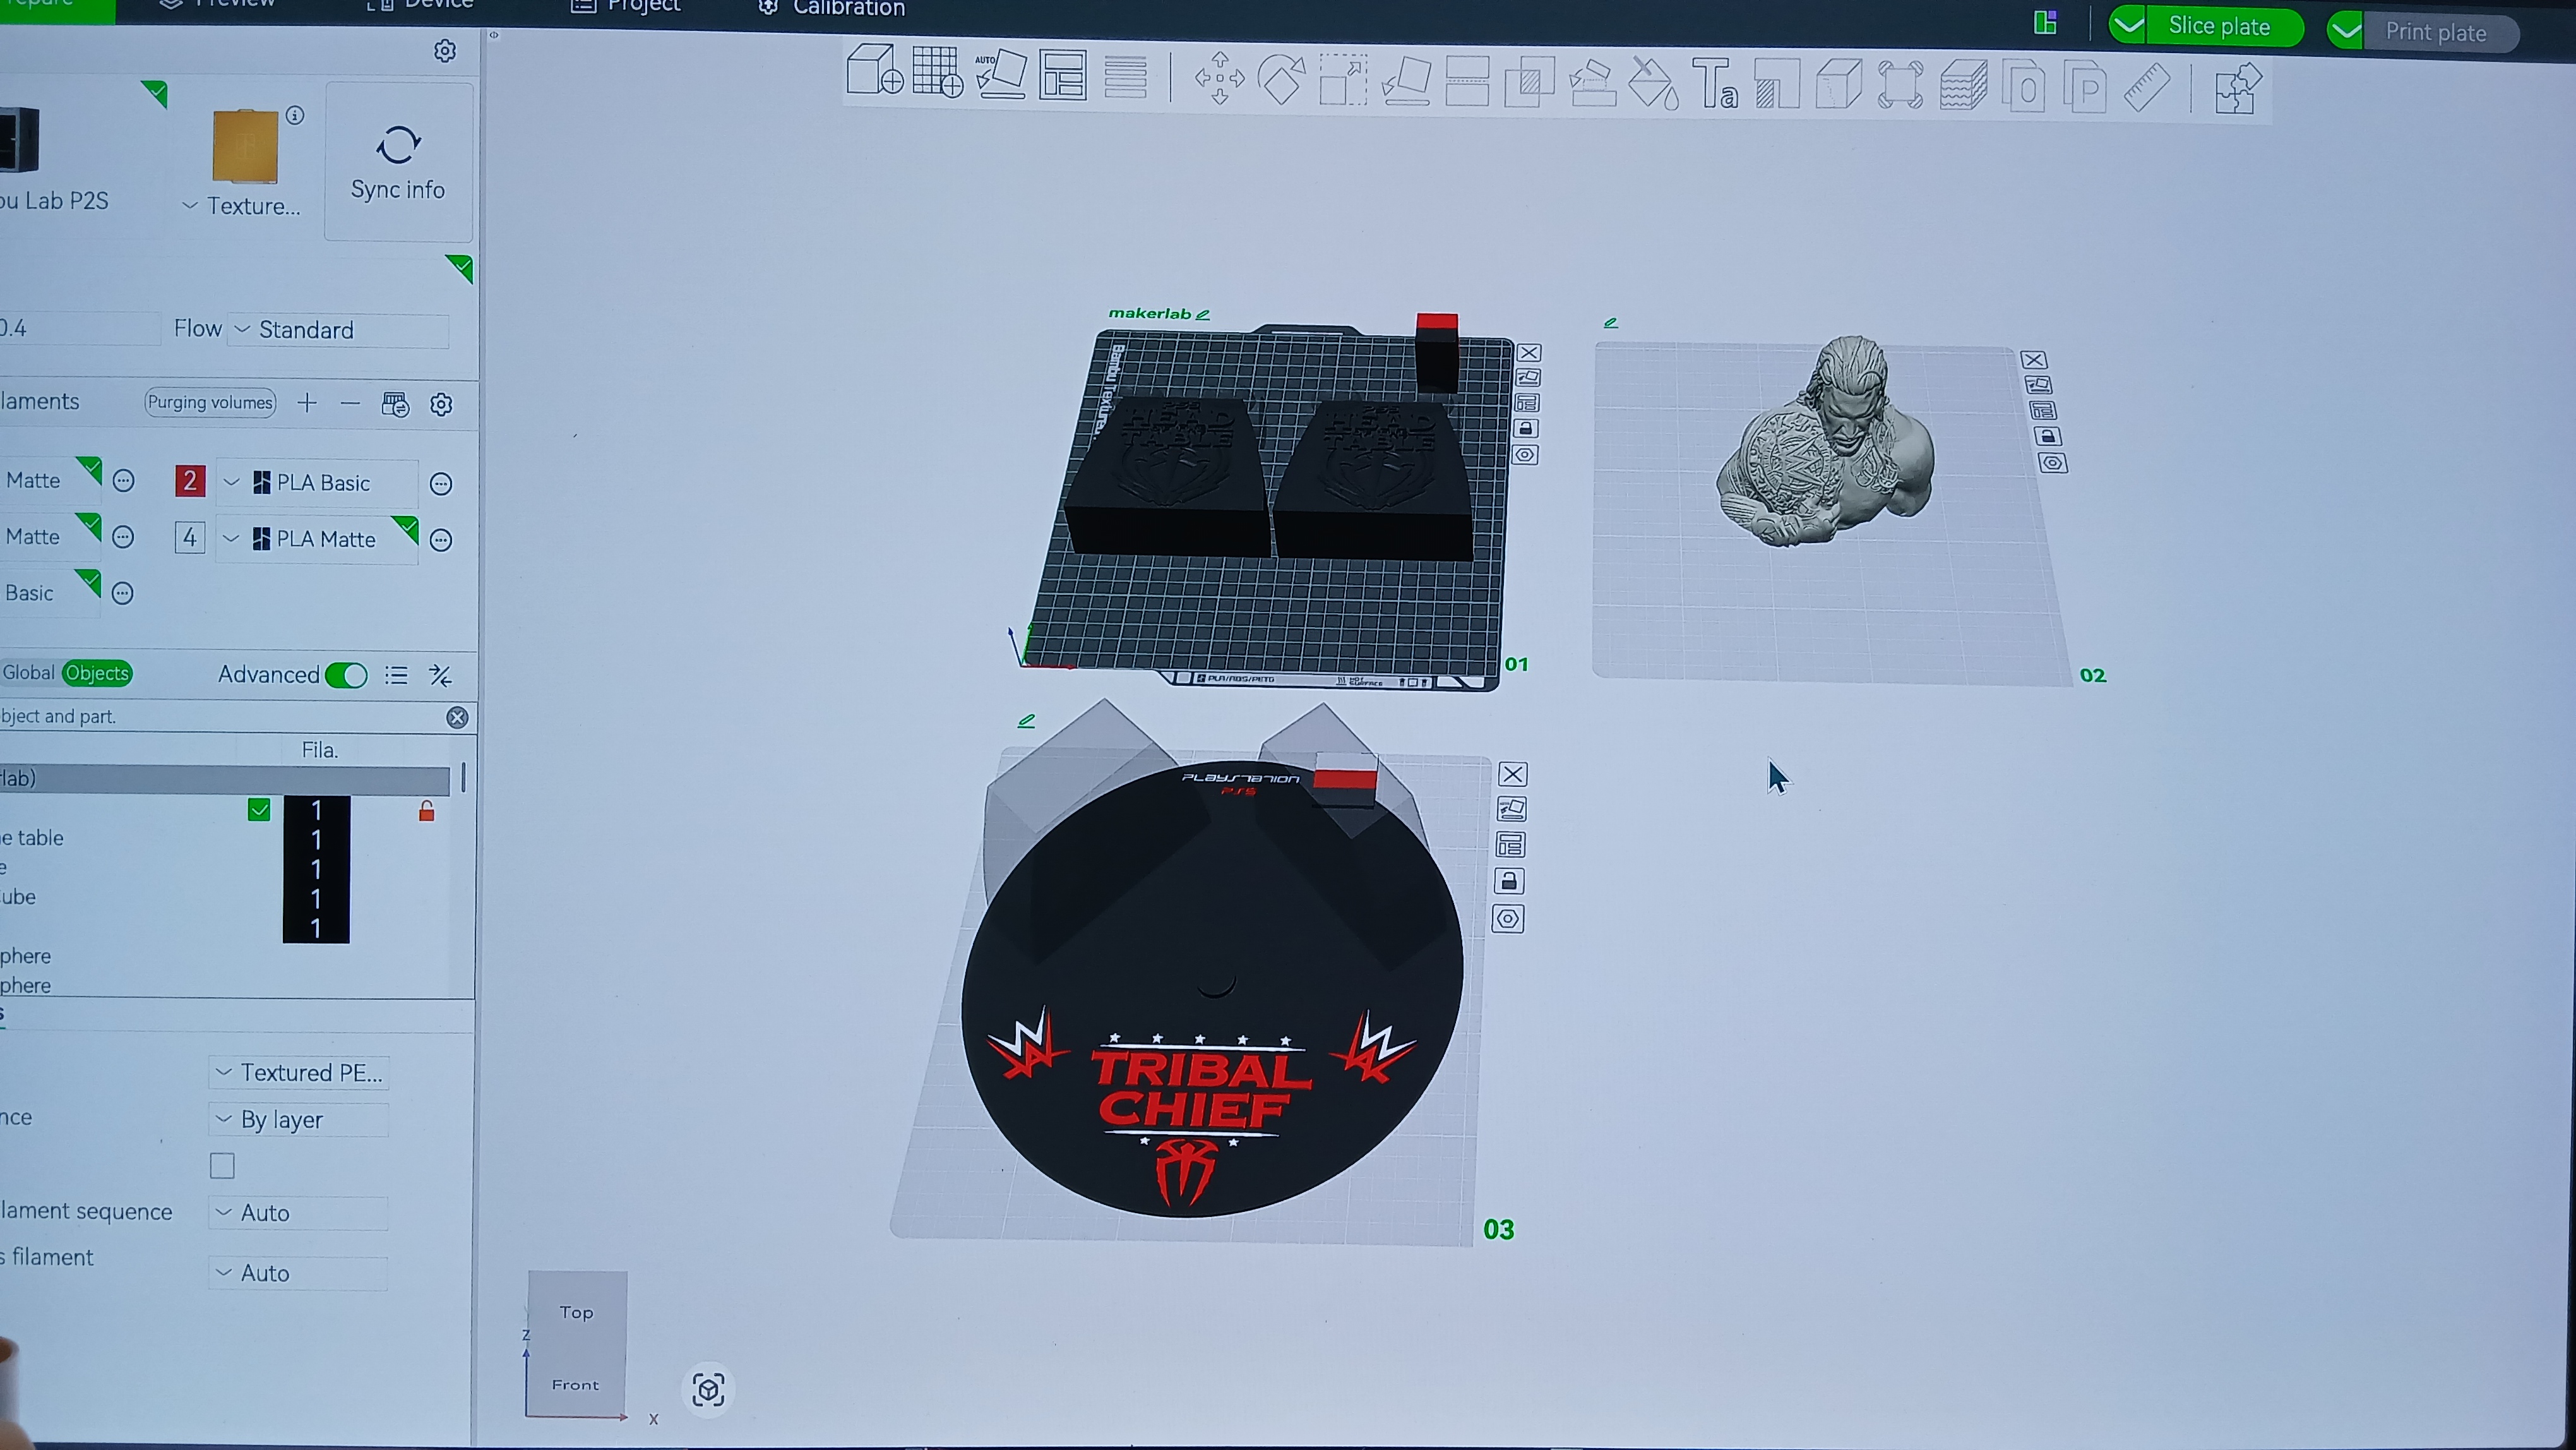This screenshot has width=2576, height=1450.
Task: Open plate 03 settings hexagon icon
Action: 1508,919
